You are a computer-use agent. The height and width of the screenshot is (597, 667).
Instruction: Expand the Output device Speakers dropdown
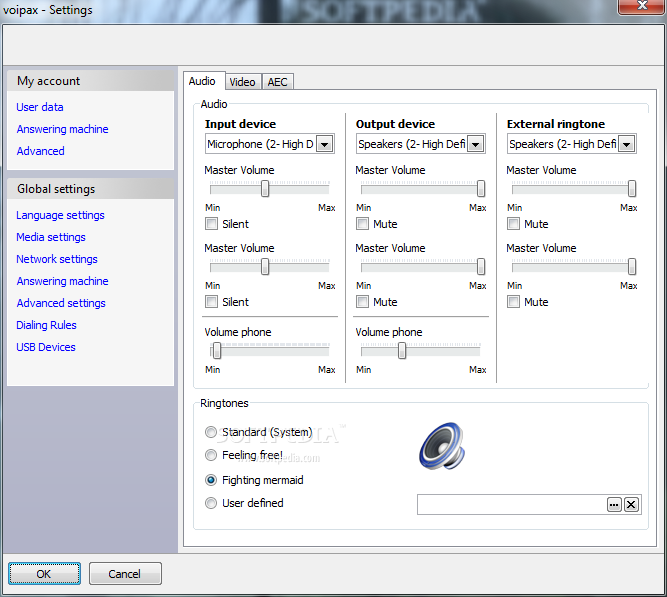(x=476, y=144)
